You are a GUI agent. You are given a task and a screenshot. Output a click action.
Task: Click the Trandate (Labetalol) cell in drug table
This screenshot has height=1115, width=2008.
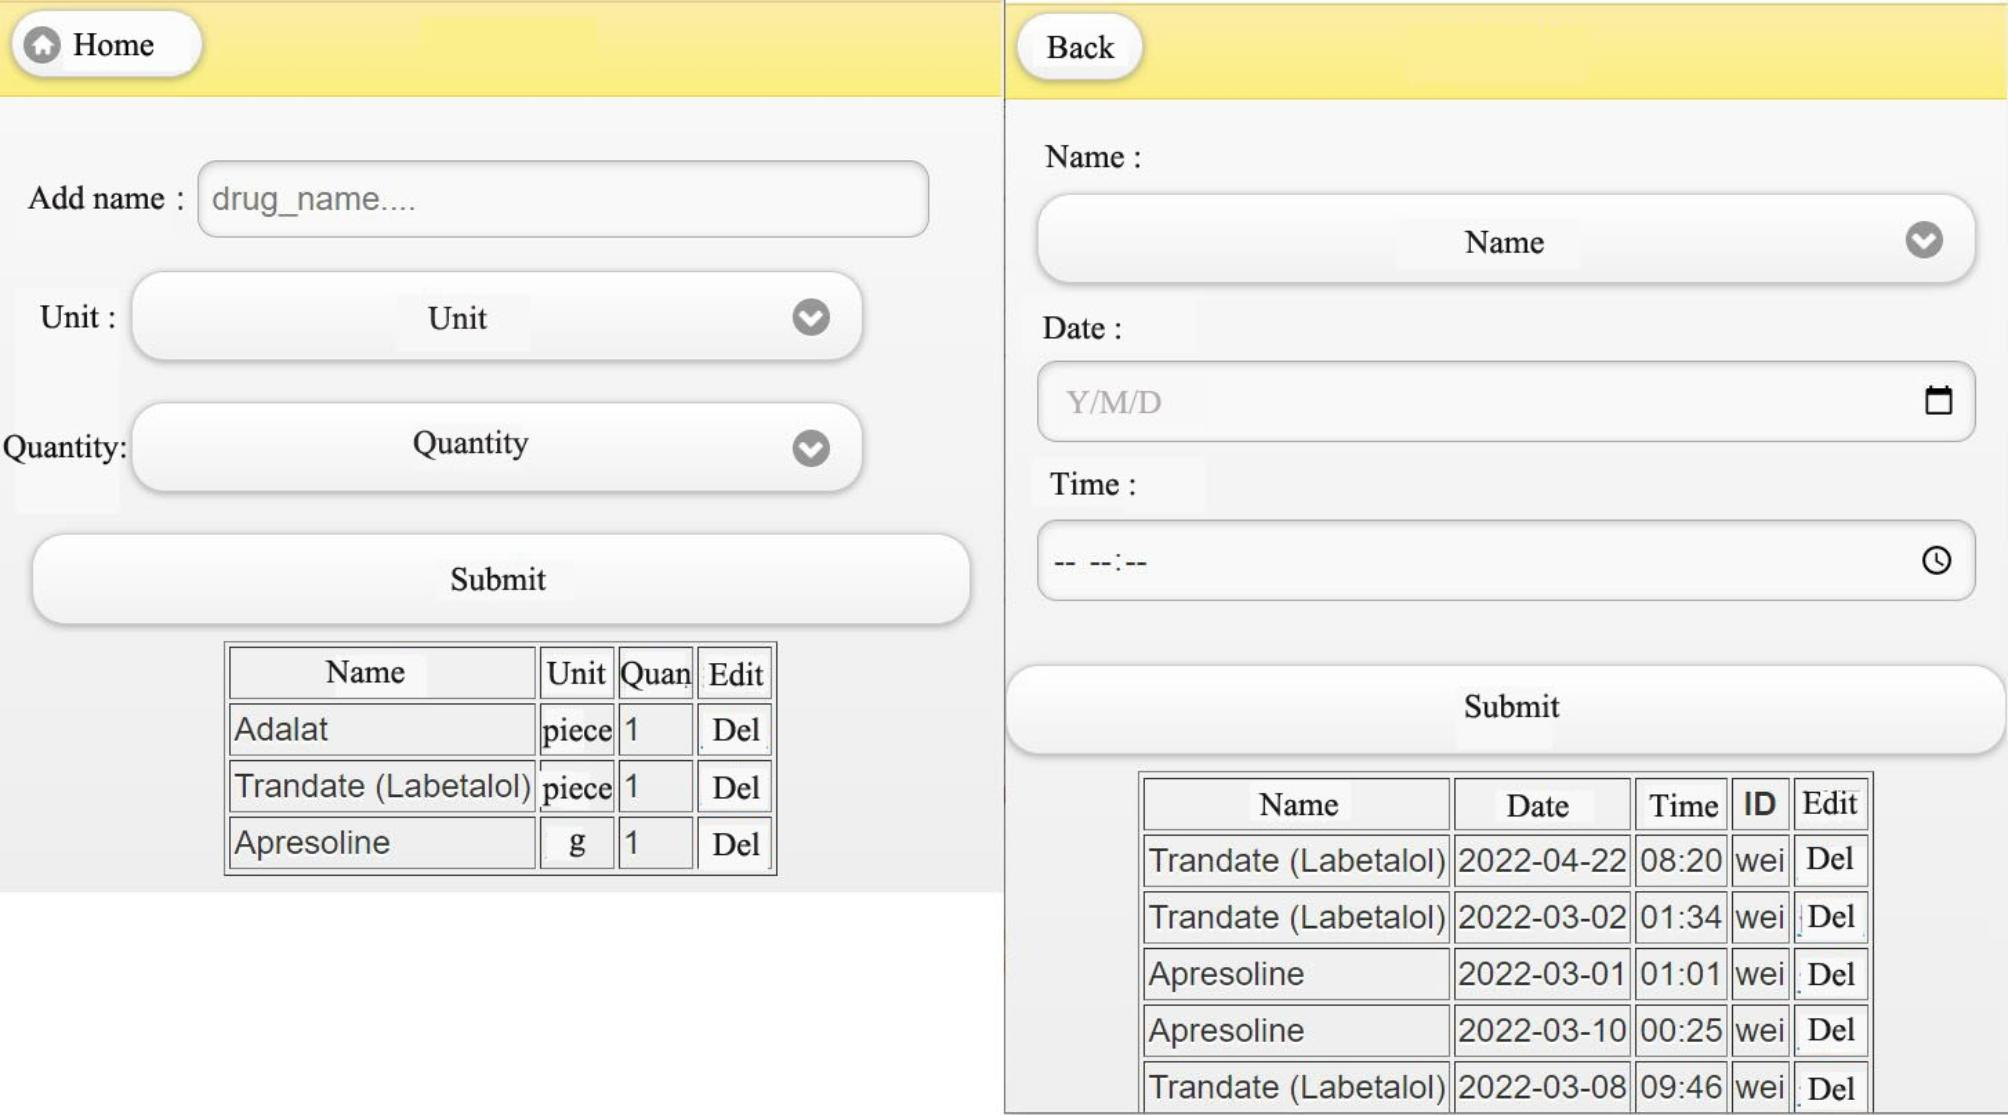pos(382,787)
